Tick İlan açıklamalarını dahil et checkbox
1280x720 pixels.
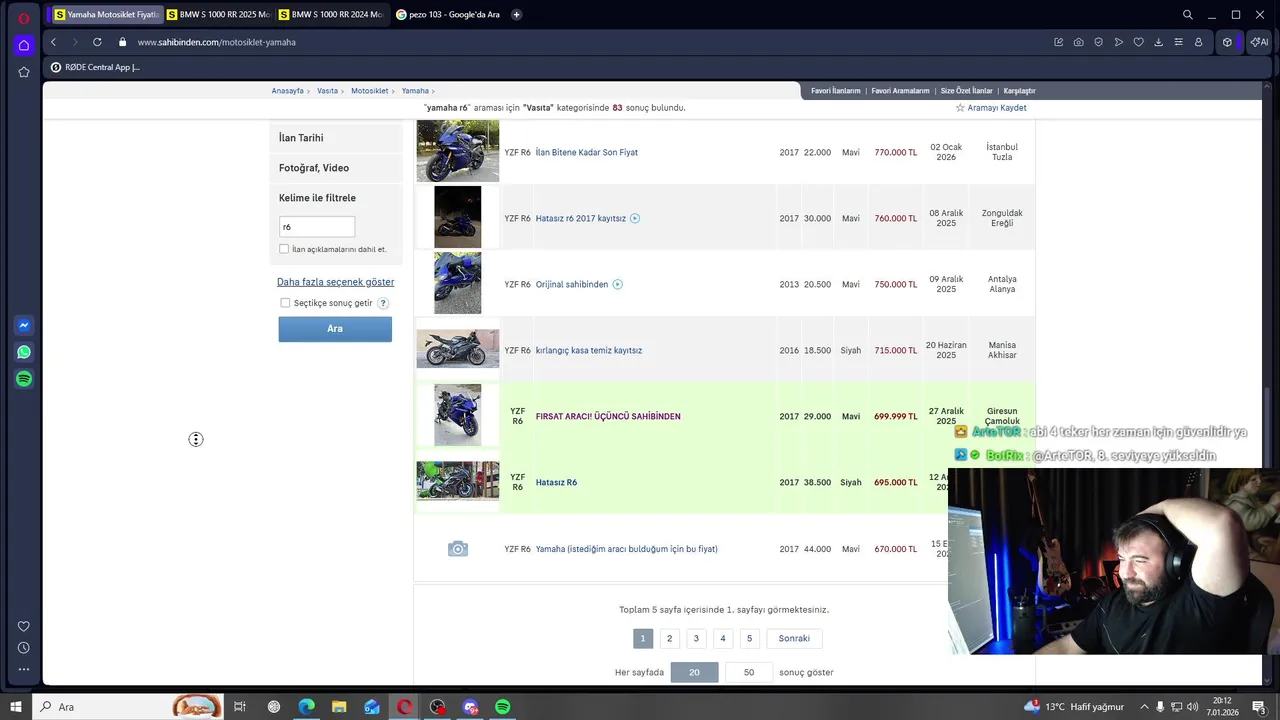(x=284, y=249)
